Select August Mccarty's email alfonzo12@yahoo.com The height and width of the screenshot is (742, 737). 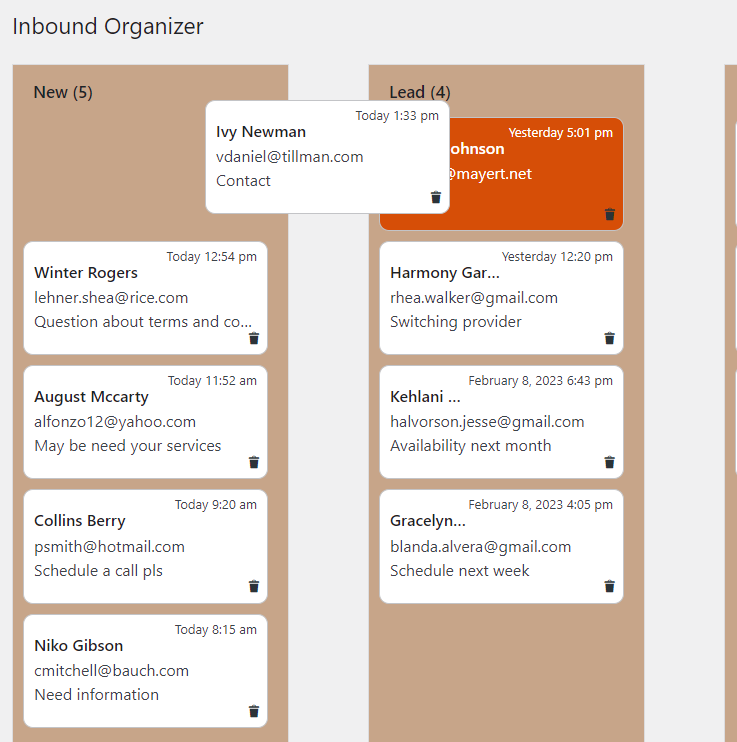[x=115, y=422]
